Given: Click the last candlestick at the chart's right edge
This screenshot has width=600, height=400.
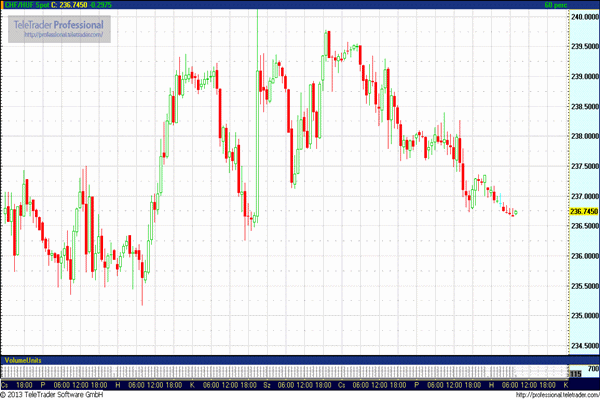Looking at the screenshot, I should point(515,212).
